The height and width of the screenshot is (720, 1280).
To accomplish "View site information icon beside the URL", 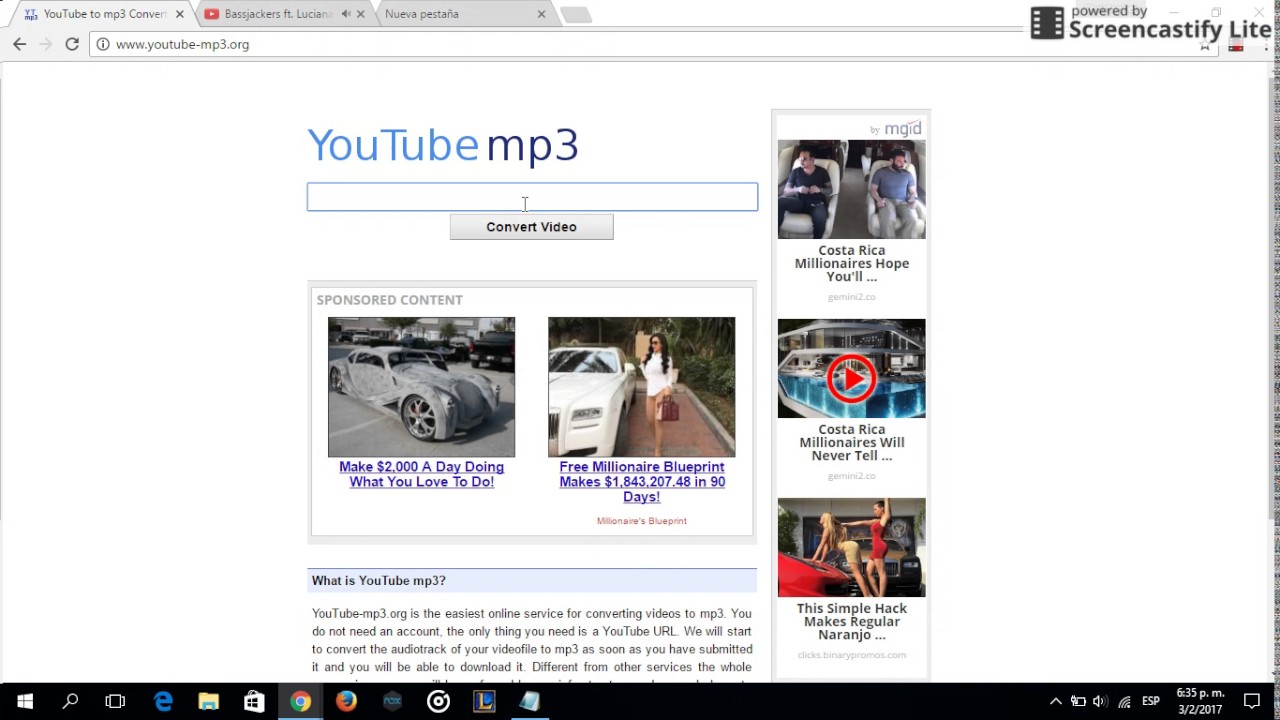I will tap(103, 44).
